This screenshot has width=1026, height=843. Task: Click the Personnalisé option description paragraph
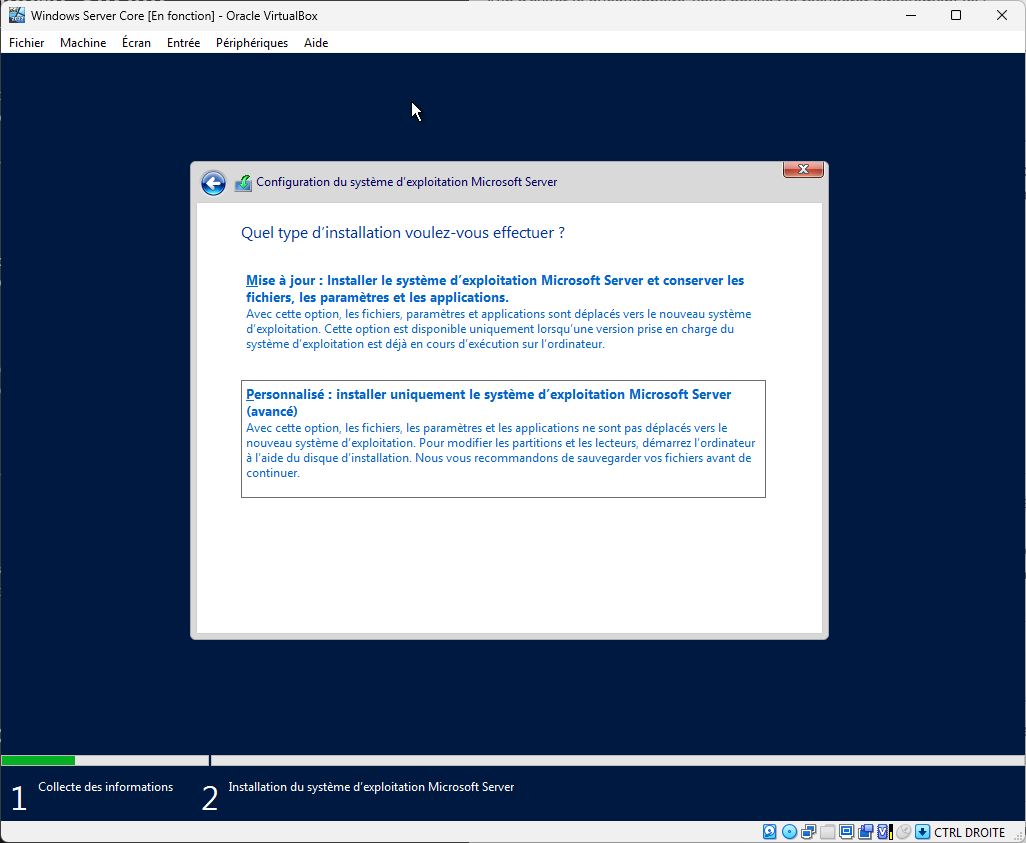pyautogui.click(x=501, y=450)
